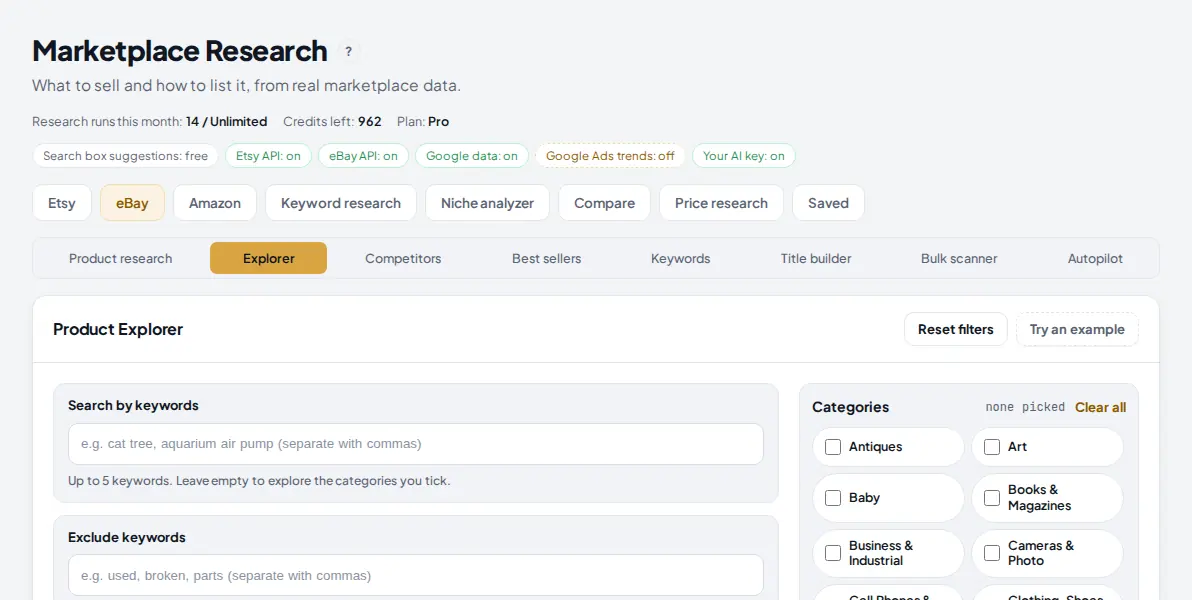Tick the Art category checkbox
1192x600 pixels.
(x=992, y=447)
